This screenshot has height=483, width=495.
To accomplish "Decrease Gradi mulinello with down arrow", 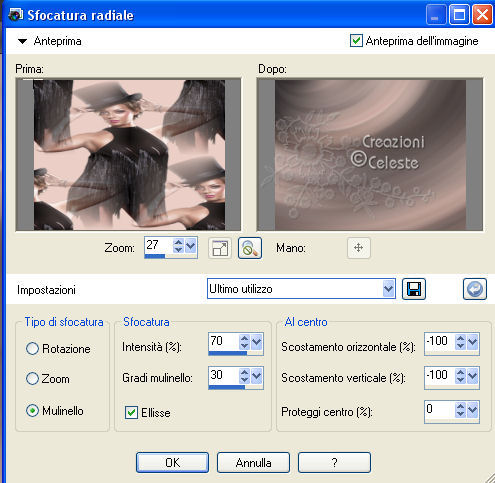I will click(x=244, y=379).
